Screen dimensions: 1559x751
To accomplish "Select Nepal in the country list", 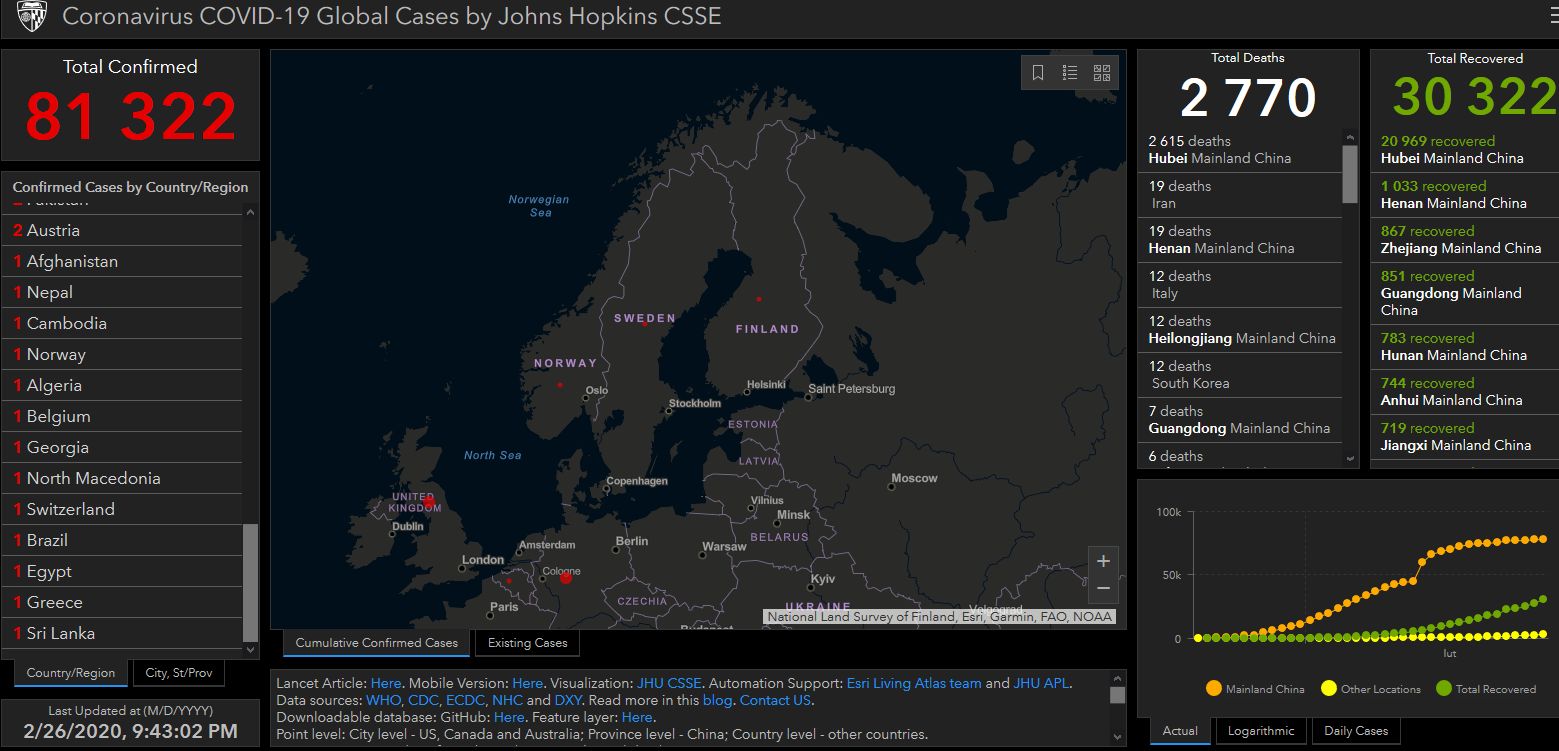I will [122, 292].
